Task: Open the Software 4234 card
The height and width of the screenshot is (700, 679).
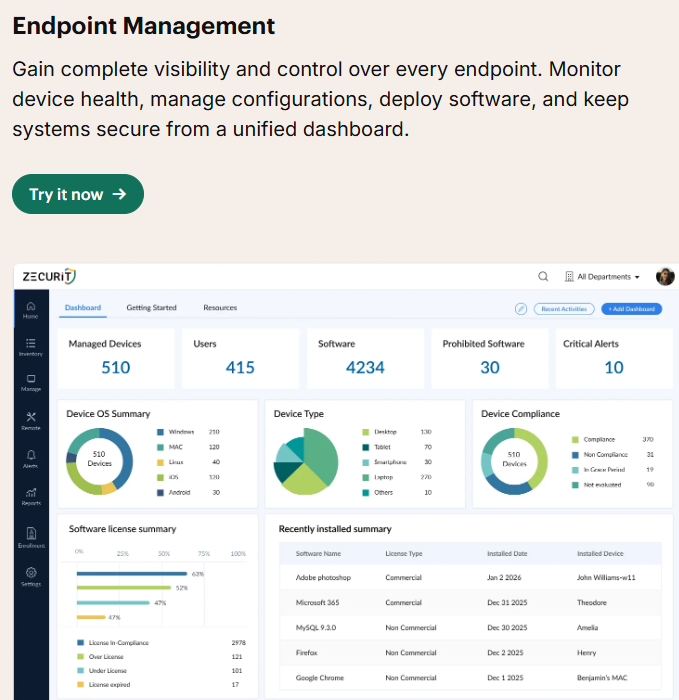Action: pos(365,358)
